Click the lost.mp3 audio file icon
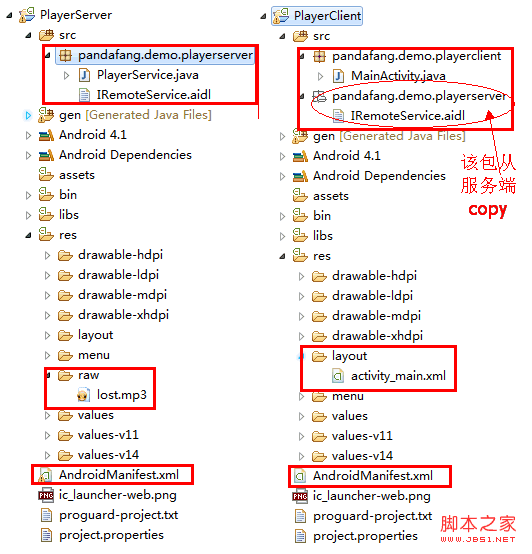 point(83,395)
